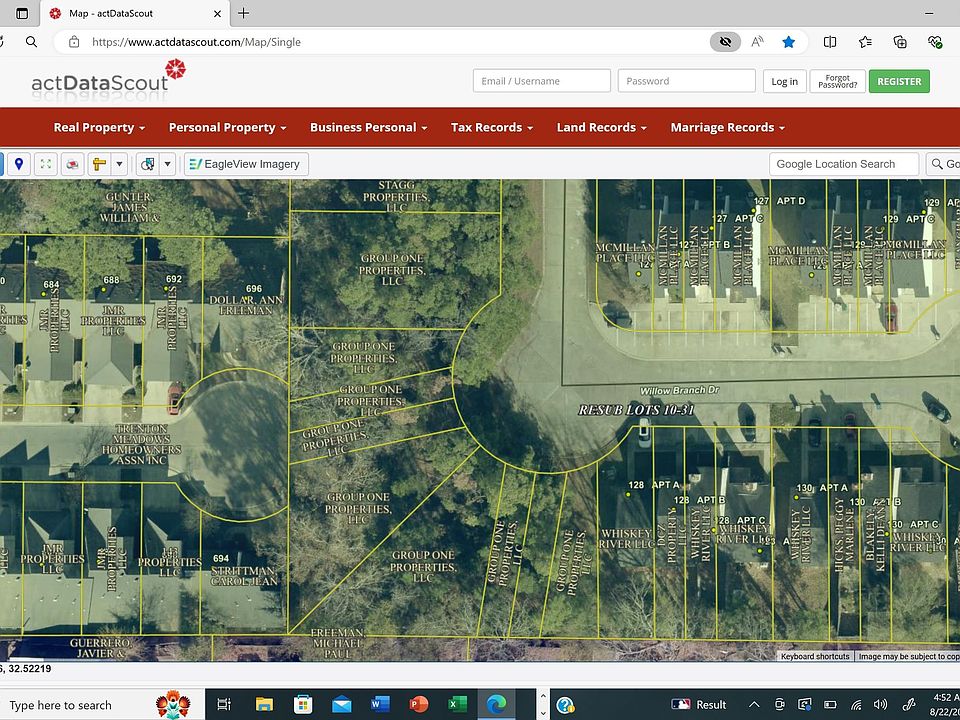Click the 127 APT D address label
The image size is (960, 720).
click(x=779, y=201)
